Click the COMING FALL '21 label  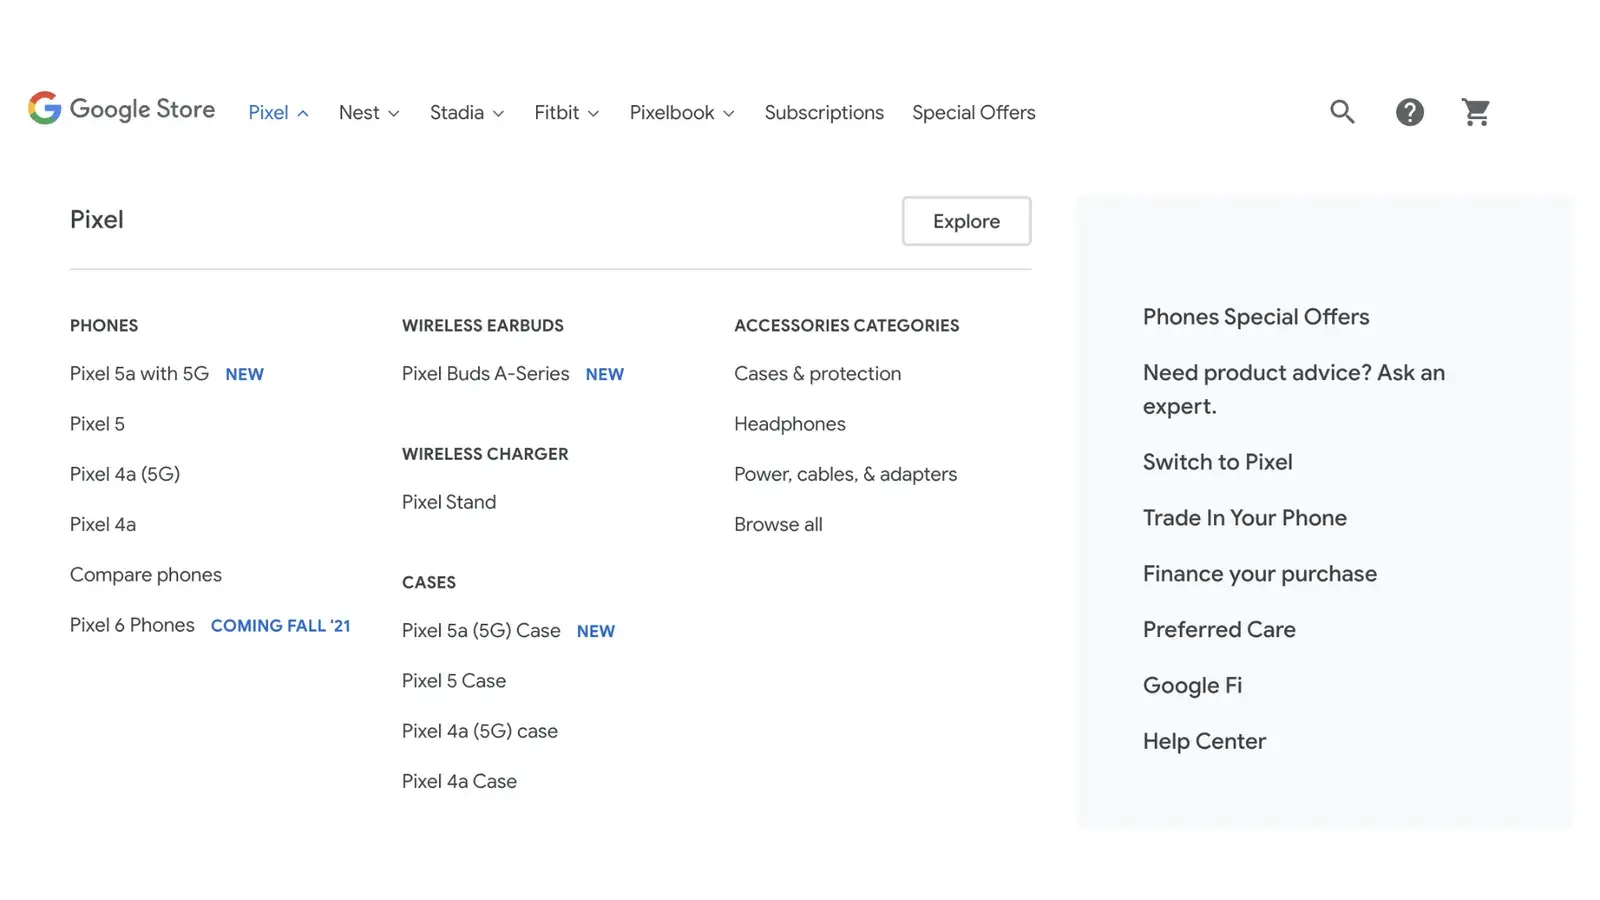tap(280, 626)
